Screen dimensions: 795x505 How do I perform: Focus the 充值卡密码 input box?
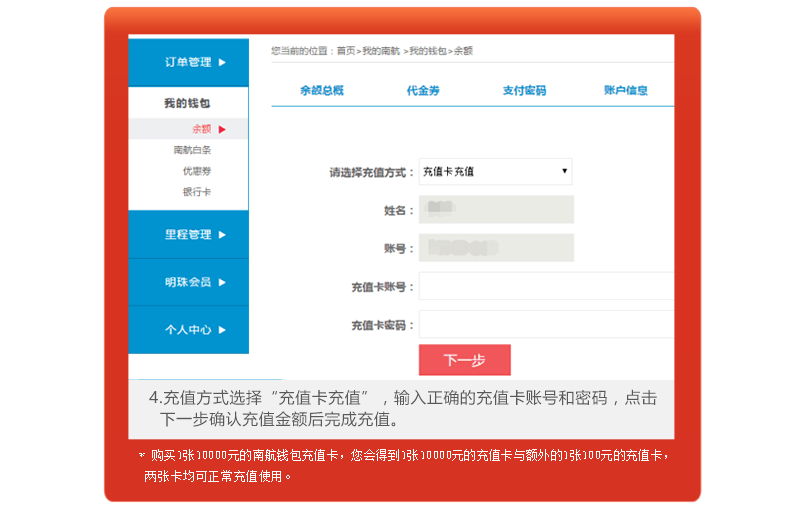tap(545, 325)
